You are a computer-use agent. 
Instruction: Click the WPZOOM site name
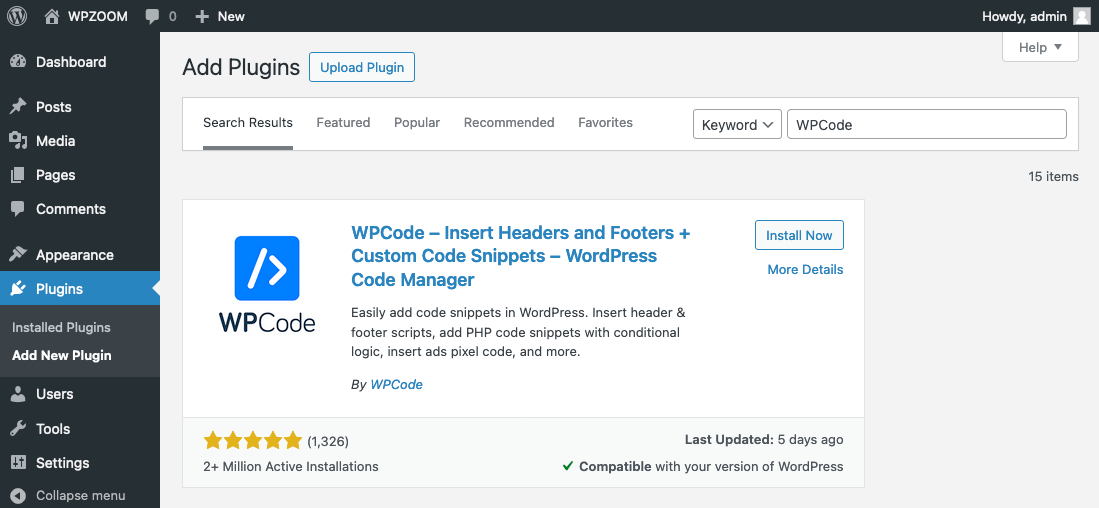97,16
